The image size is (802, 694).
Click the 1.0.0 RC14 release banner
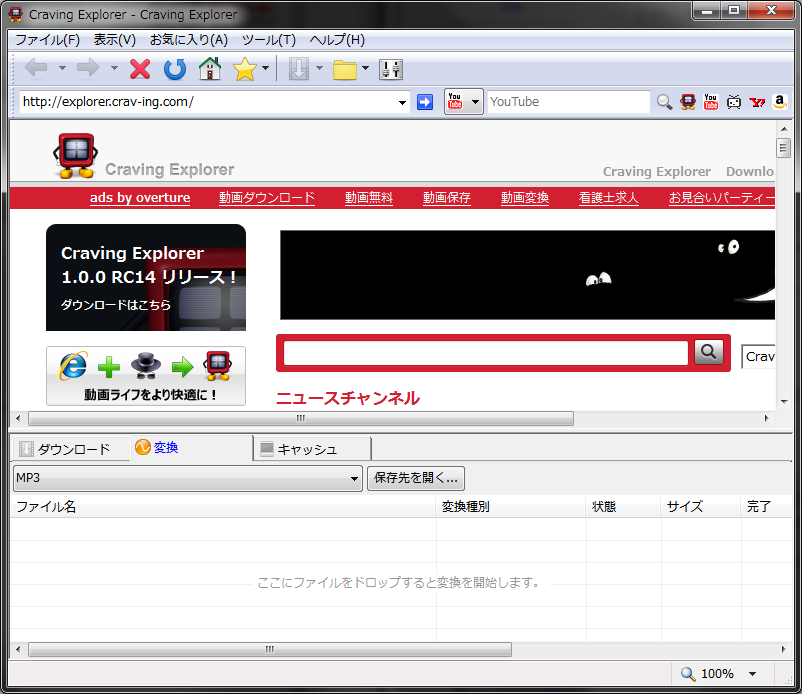[x=146, y=278]
